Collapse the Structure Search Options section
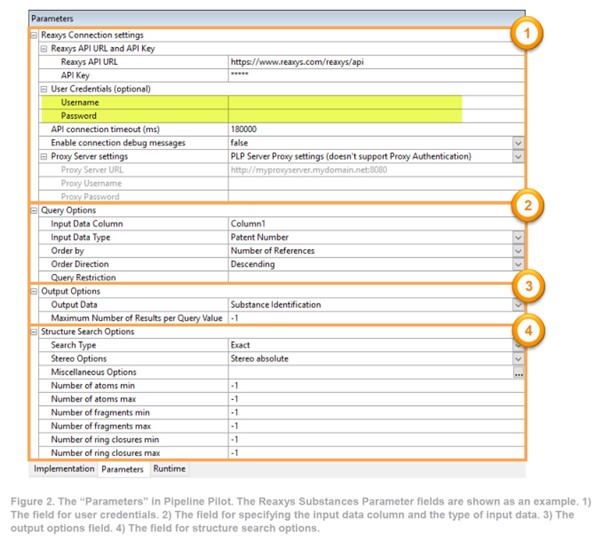This screenshot has height=541, width=602. [x=34, y=331]
